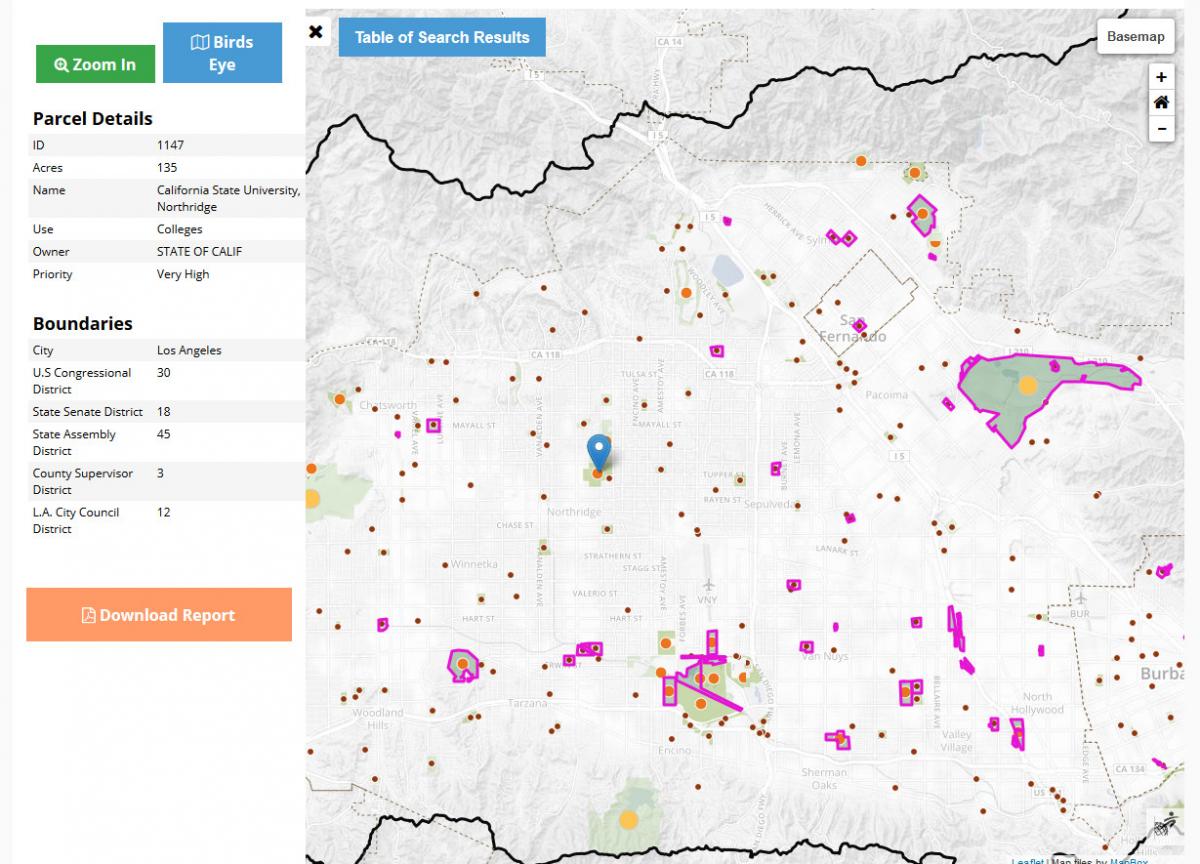Click State Senate District value 18

click(164, 411)
